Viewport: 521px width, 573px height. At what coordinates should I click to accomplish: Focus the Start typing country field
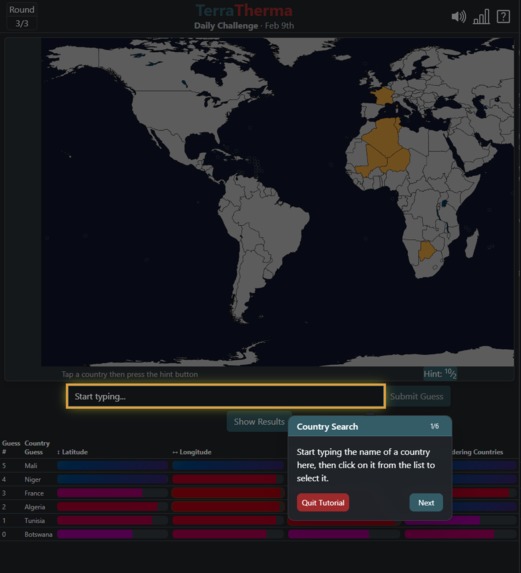point(226,396)
